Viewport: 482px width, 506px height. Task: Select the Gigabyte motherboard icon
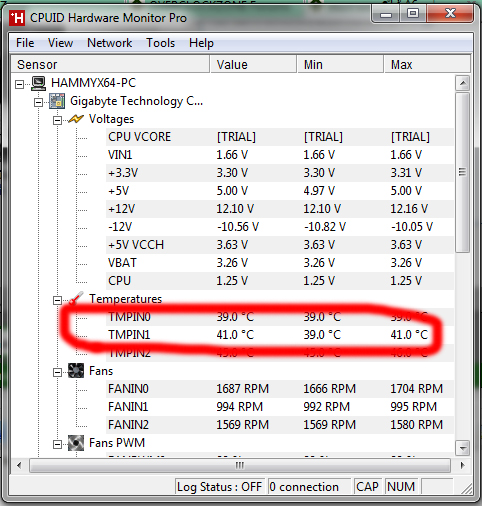pos(57,101)
